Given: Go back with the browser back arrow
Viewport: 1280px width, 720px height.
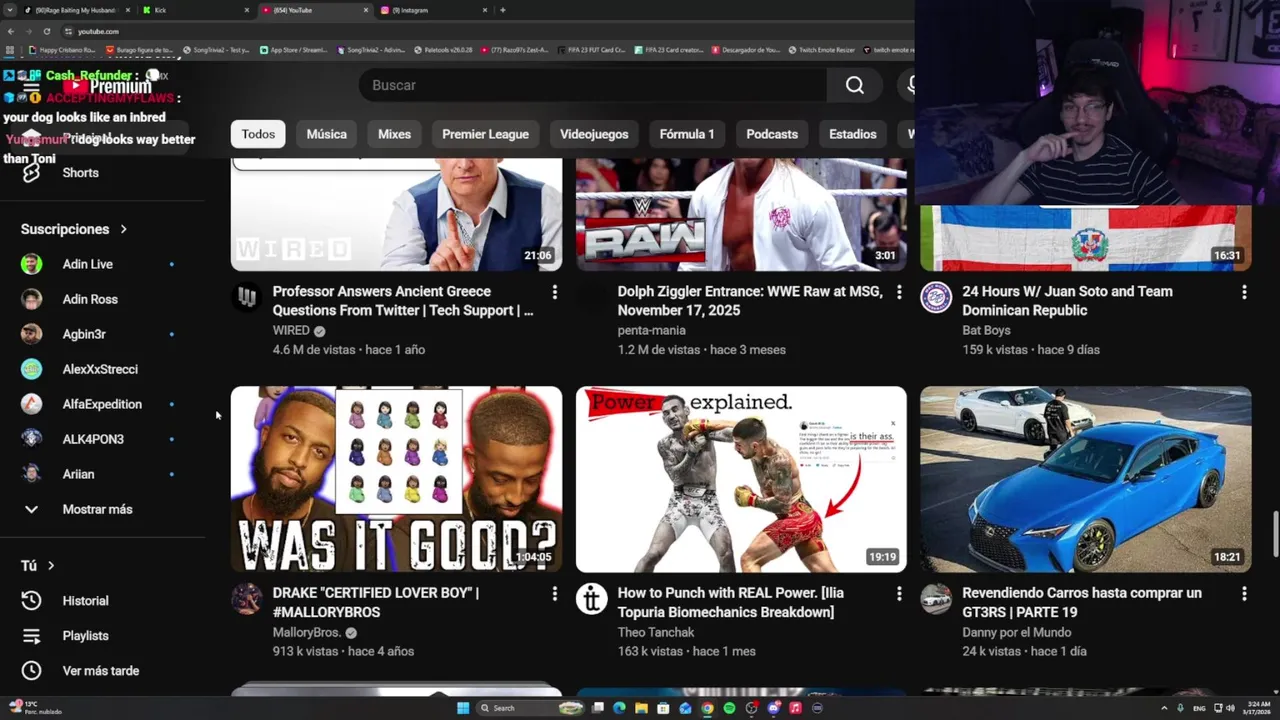Looking at the screenshot, I should 10,31.
